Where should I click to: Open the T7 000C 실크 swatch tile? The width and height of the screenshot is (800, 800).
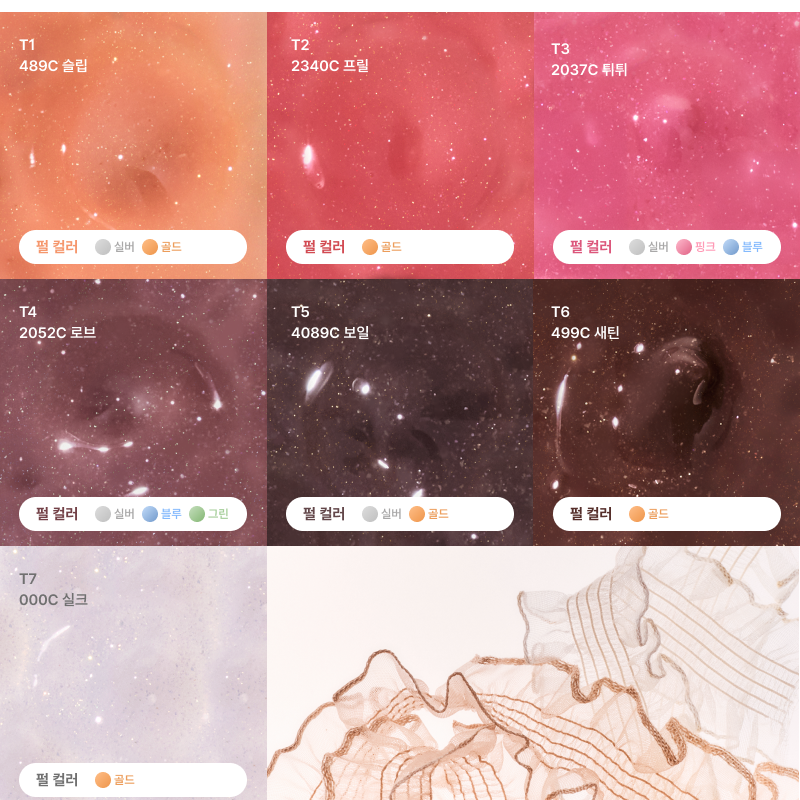[x=133, y=673]
